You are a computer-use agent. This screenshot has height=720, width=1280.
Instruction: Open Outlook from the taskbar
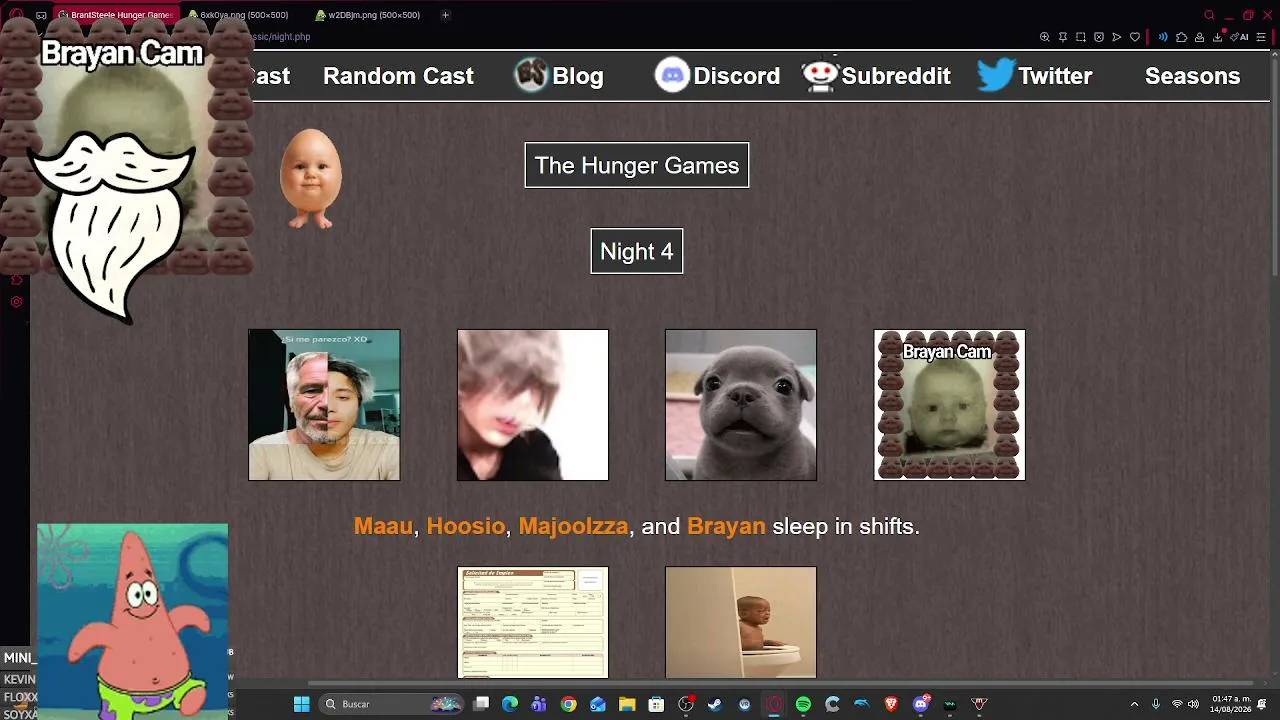(x=597, y=704)
